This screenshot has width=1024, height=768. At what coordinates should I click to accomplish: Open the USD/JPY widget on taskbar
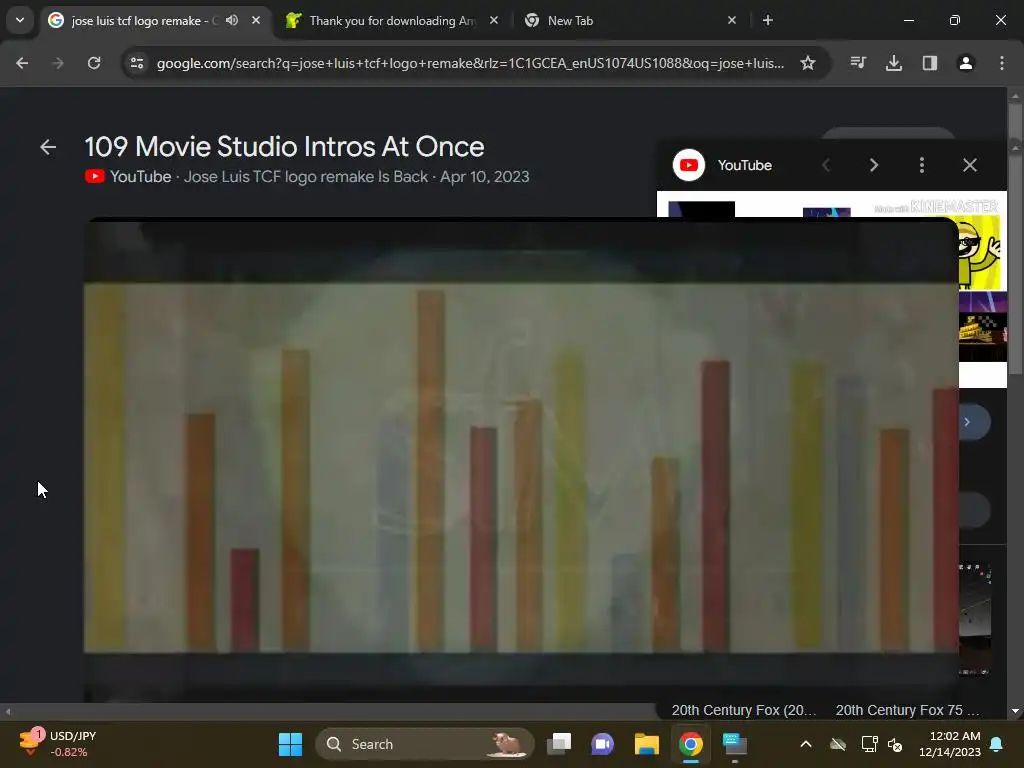point(57,744)
